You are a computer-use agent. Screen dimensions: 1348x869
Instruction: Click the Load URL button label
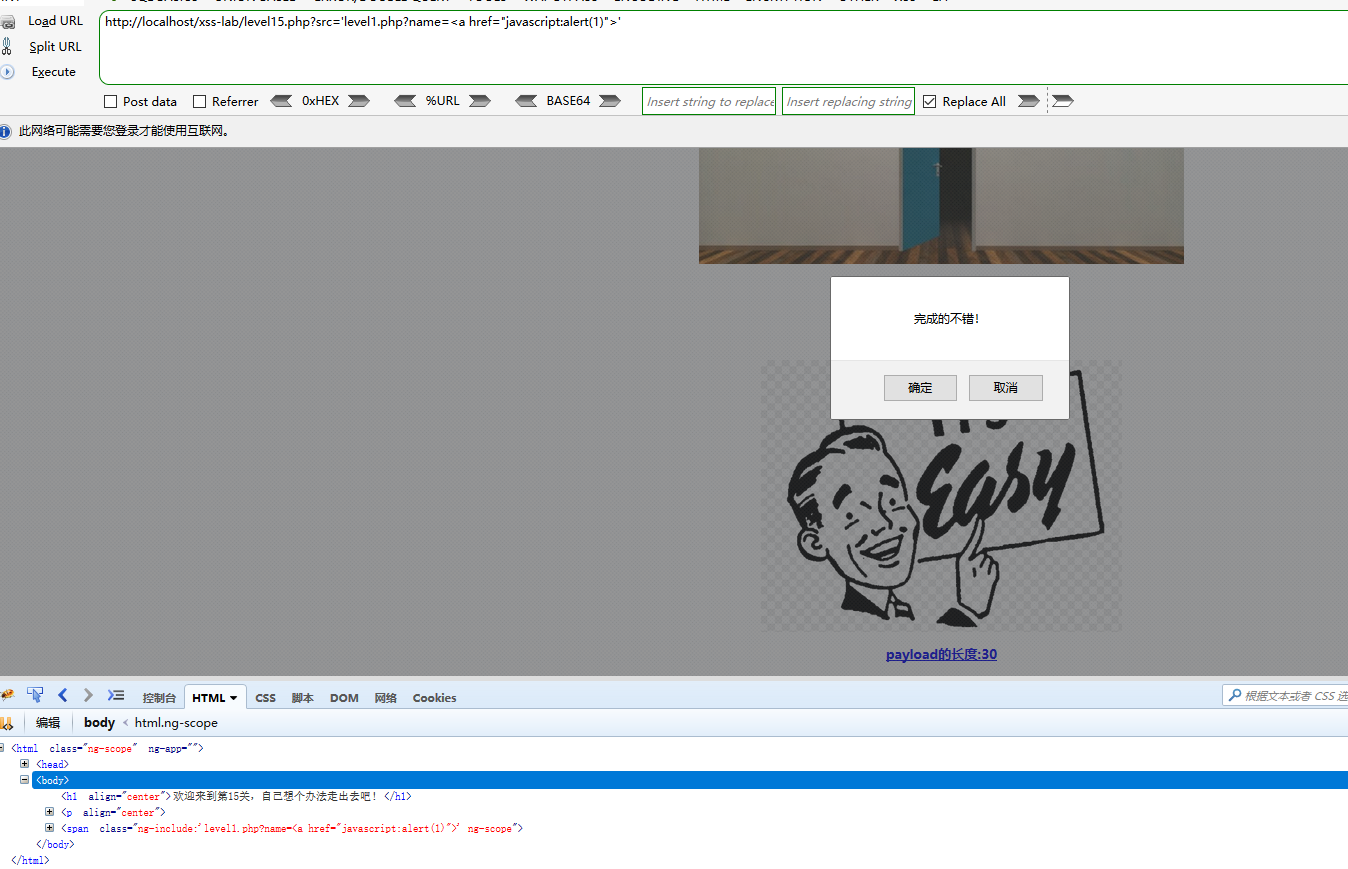click(55, 21)
